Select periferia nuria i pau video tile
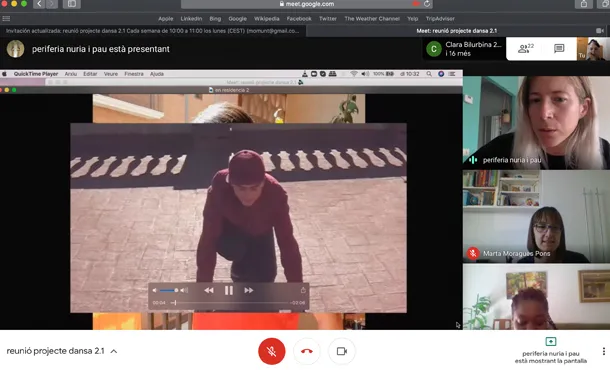 [536, 123]
